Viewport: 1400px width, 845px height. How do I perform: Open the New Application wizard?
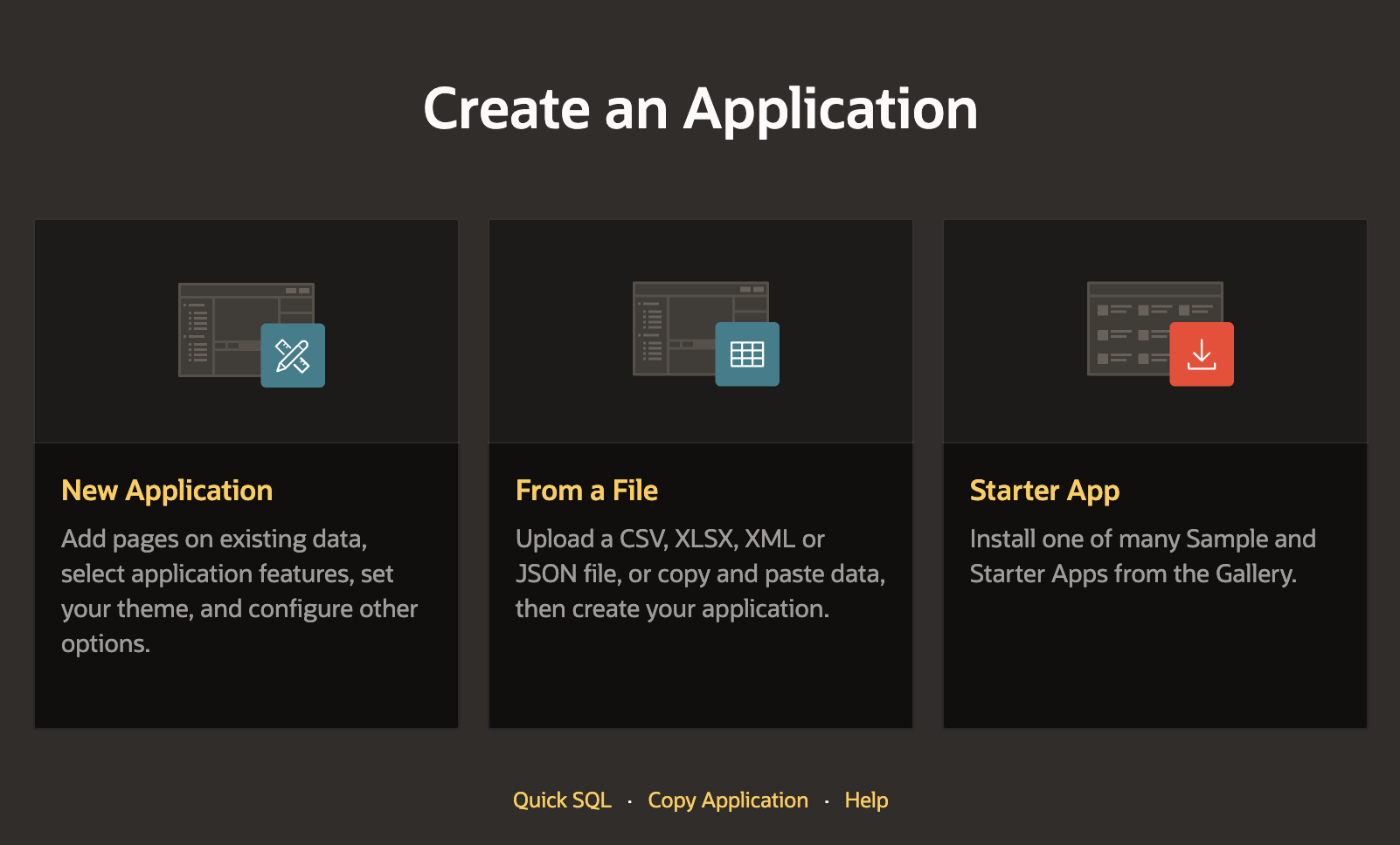[x=166, y=490]
